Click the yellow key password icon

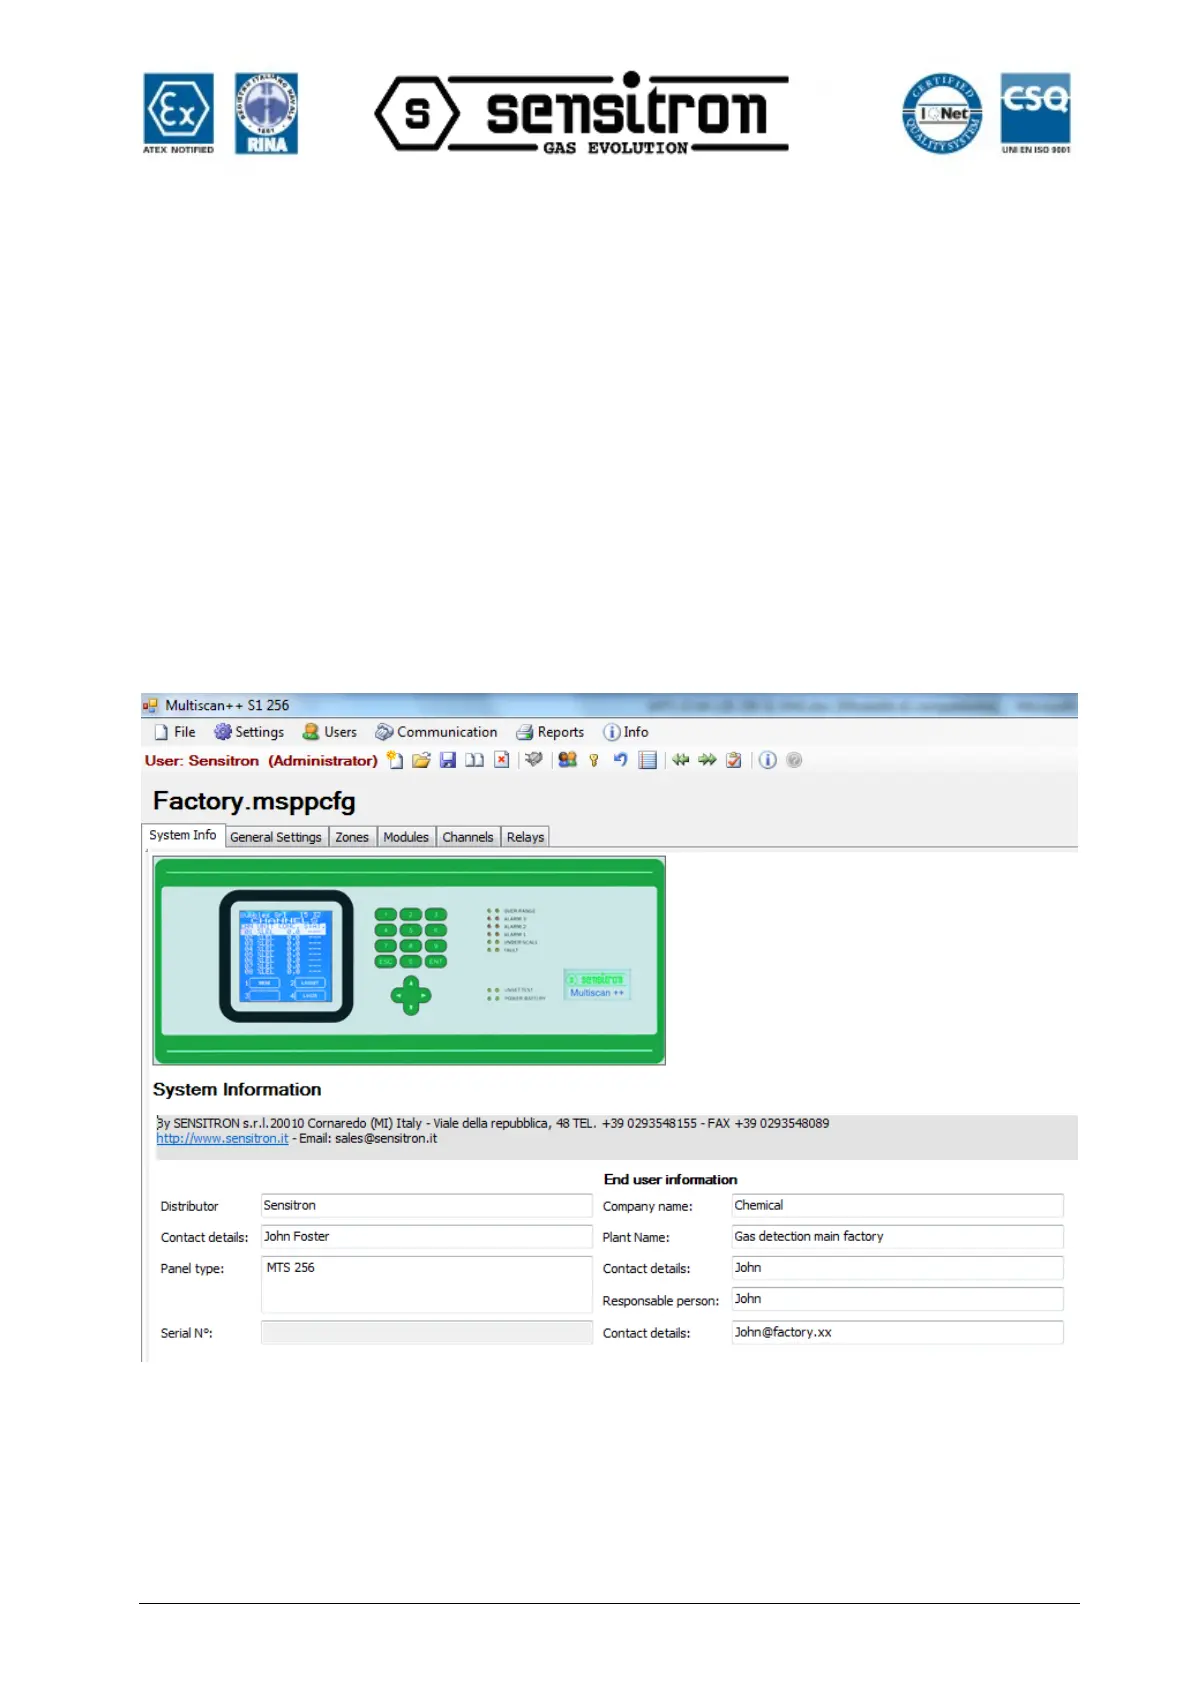[x=594, y=760]
